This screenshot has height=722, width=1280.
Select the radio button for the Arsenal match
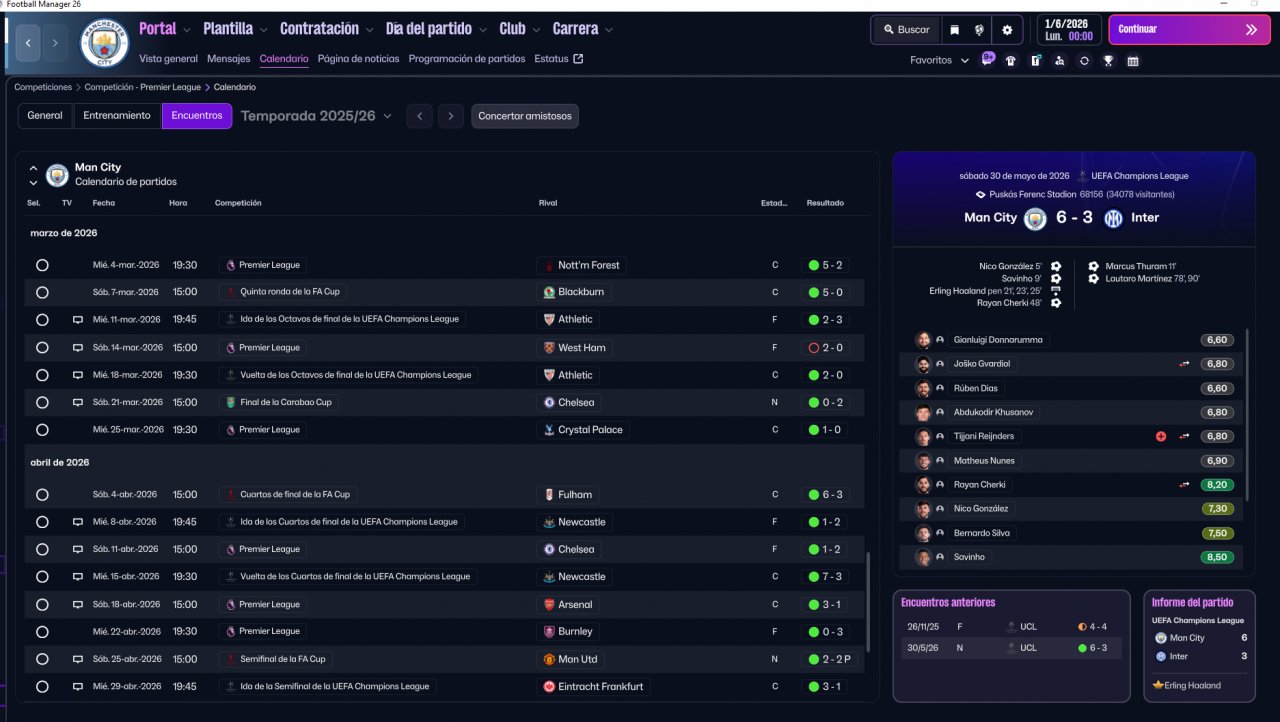42,604
